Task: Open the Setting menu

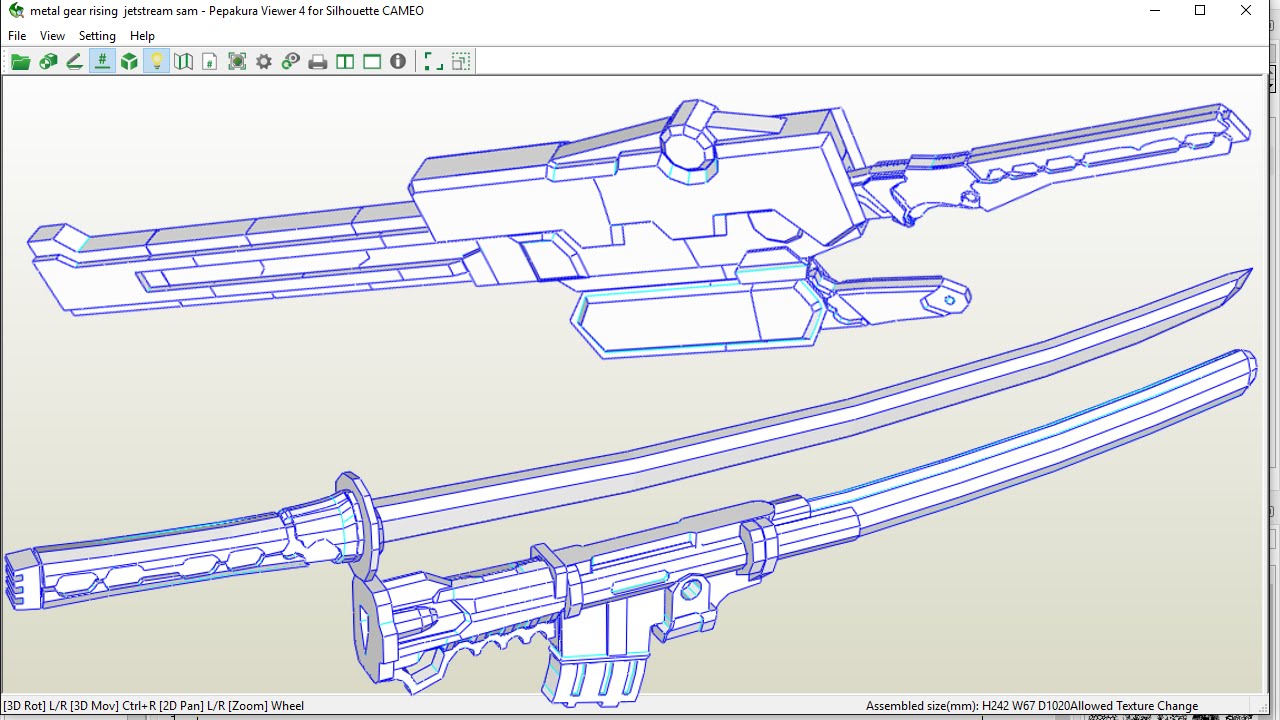Action: [x=97, y=36]
